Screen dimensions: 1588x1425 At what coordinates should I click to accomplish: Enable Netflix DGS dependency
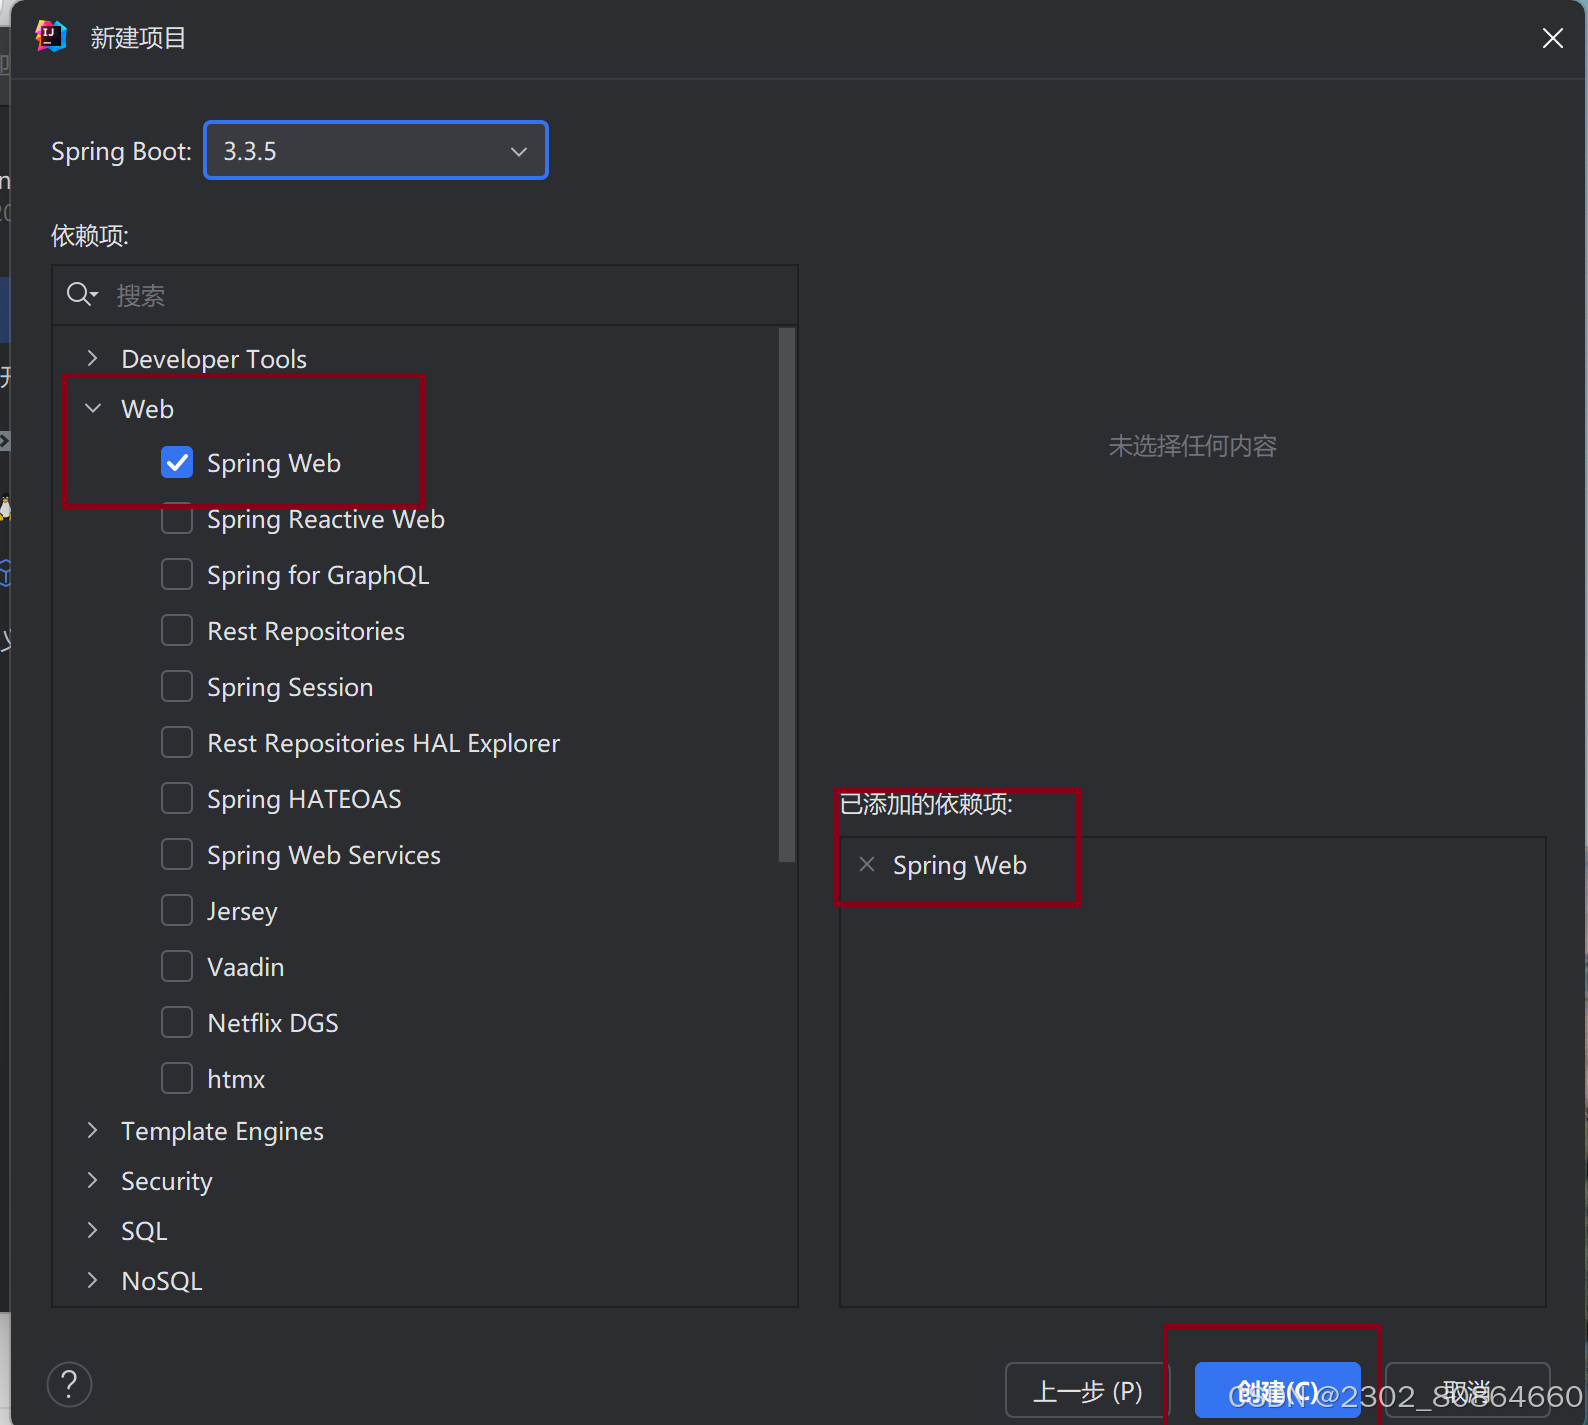coord(177,1022)
